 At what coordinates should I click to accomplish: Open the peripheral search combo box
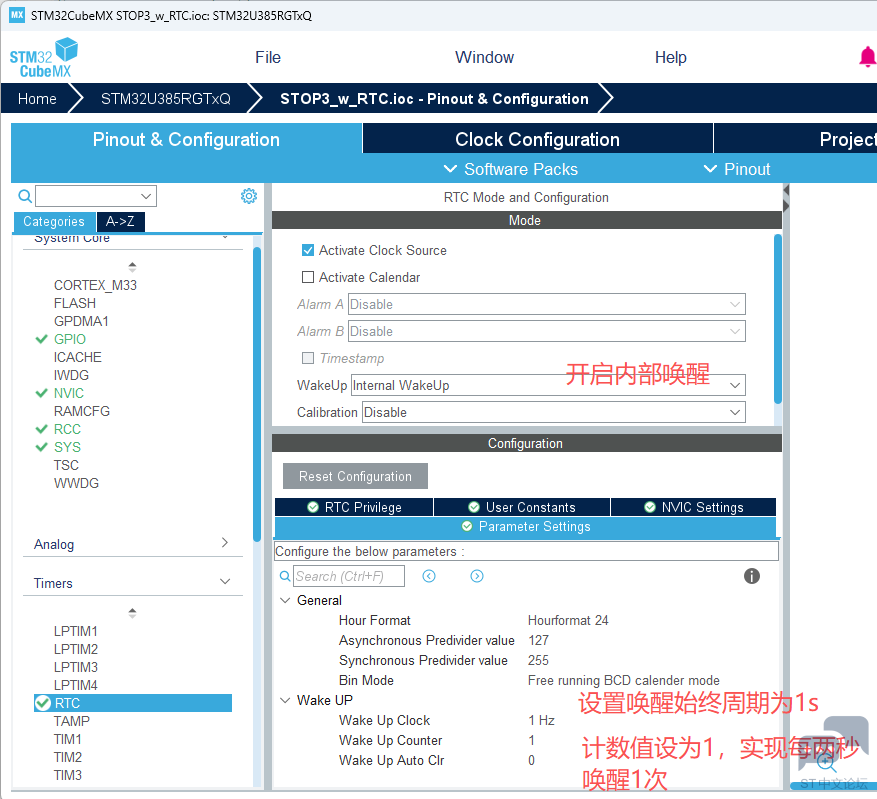coord(96,196)
